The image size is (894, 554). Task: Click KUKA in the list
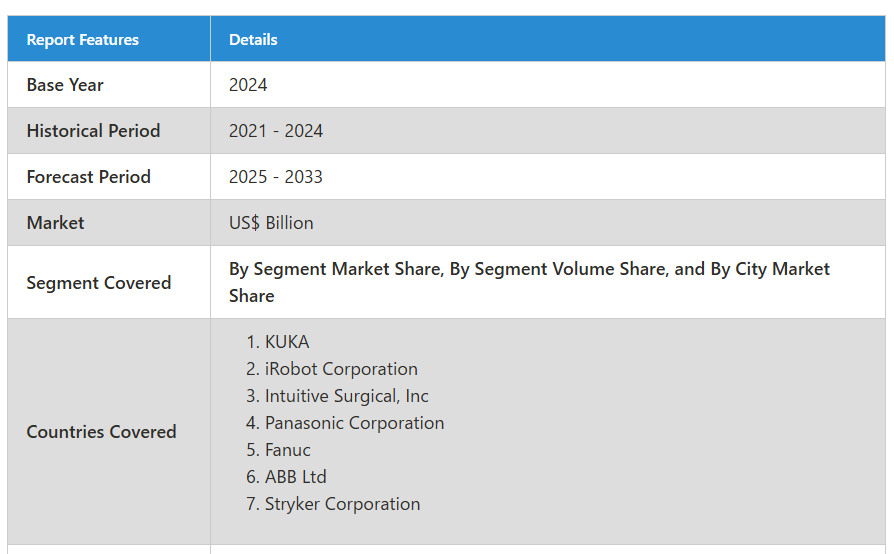(287, 342)
